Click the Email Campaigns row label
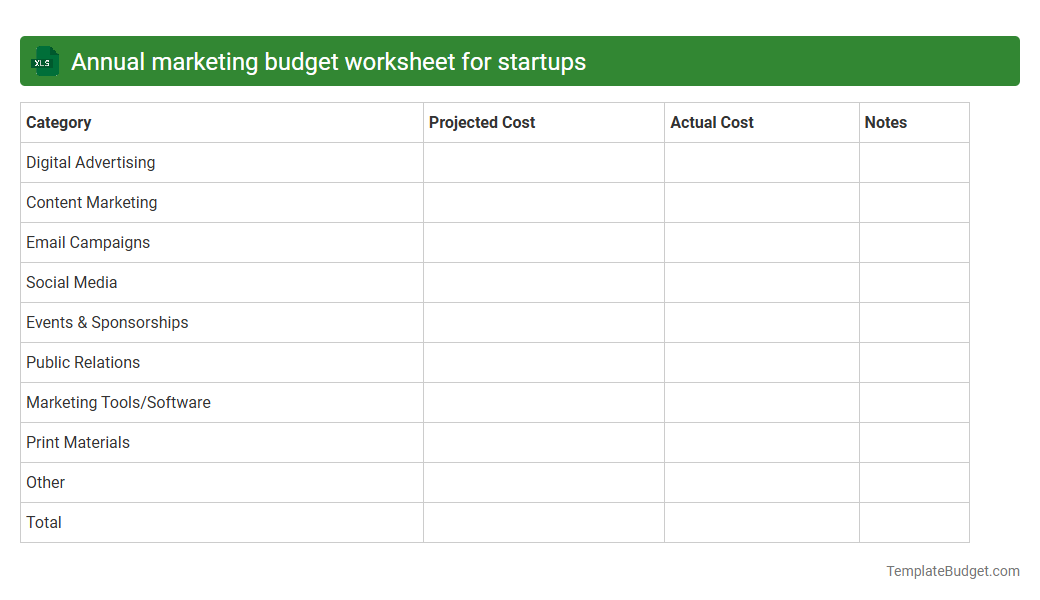This screenshot has width=1040, height=600. click(88, 242)
